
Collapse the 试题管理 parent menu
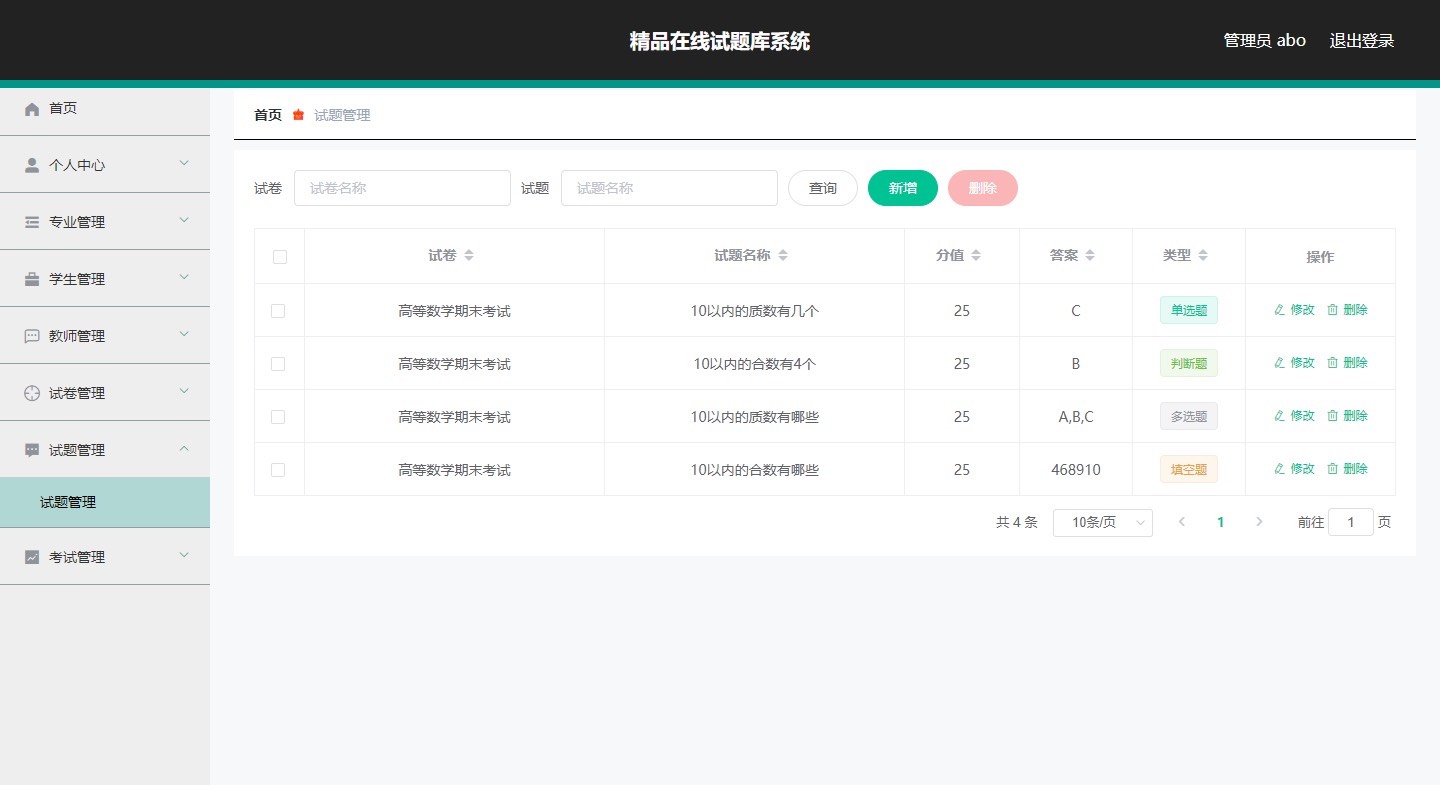click(x=105, y=450)
